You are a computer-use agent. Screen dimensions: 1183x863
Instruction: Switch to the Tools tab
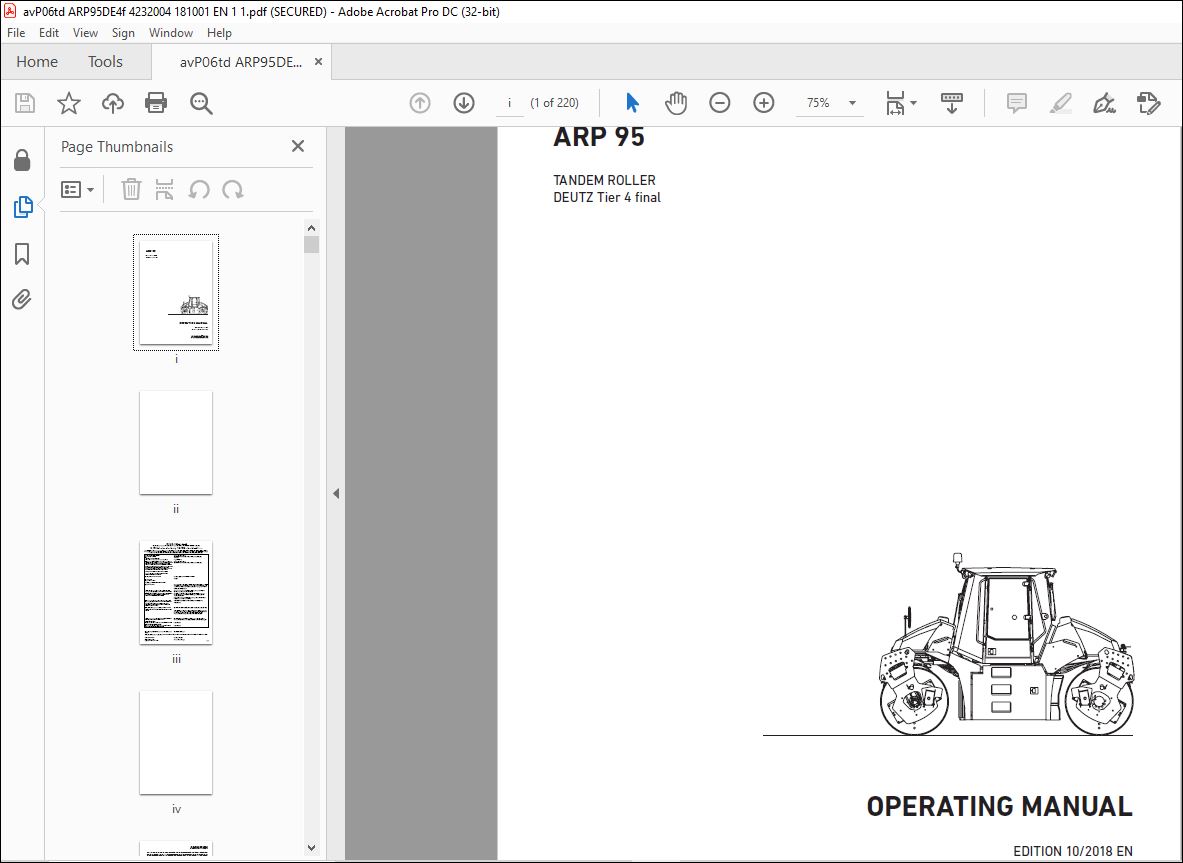click(105, 62)
